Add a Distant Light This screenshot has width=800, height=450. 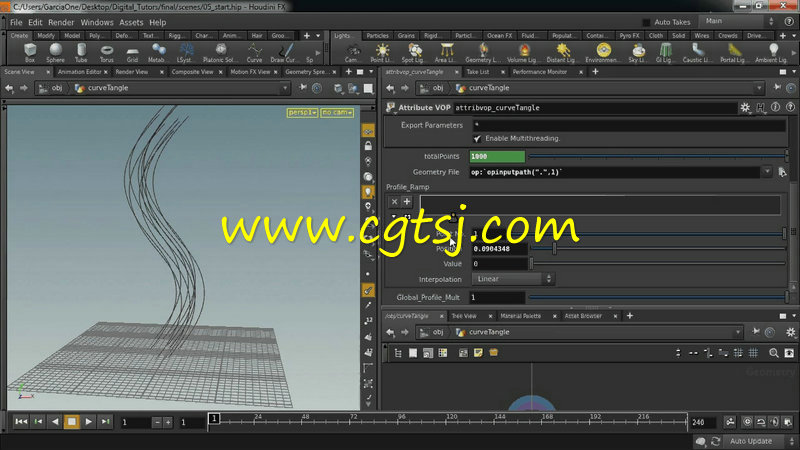562,52
